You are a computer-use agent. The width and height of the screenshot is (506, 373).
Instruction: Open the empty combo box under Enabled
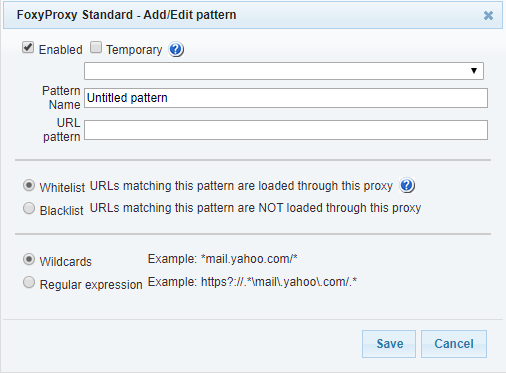284,71
